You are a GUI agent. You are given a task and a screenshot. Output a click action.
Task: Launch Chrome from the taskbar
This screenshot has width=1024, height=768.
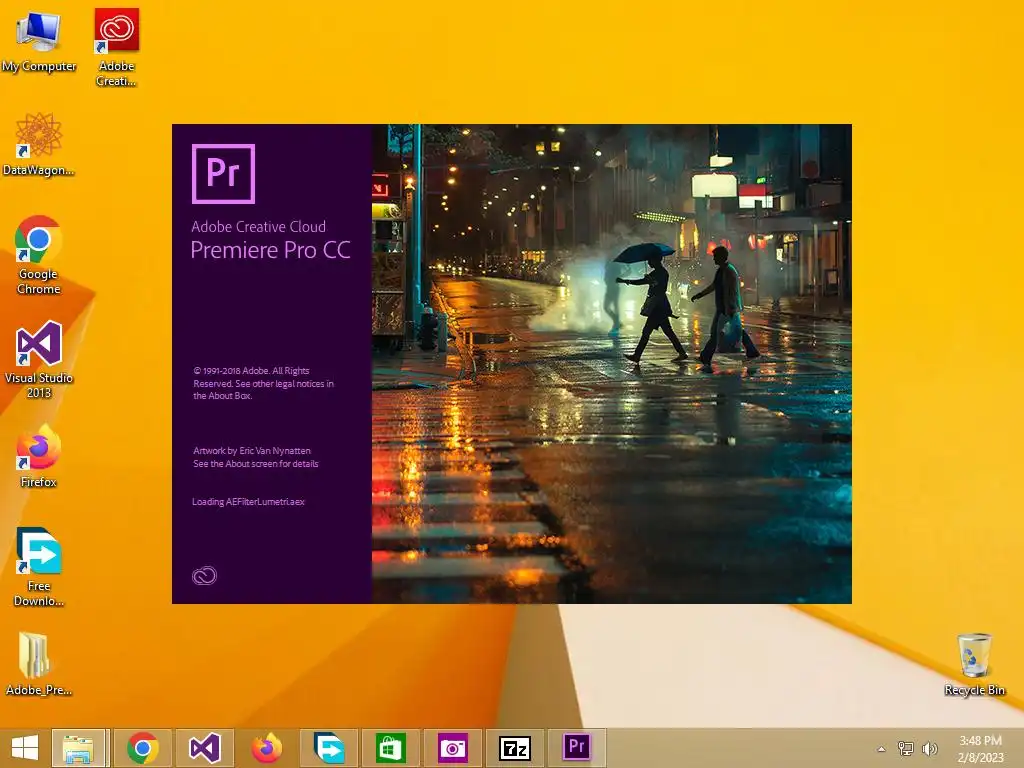click(x=143, y=748)
